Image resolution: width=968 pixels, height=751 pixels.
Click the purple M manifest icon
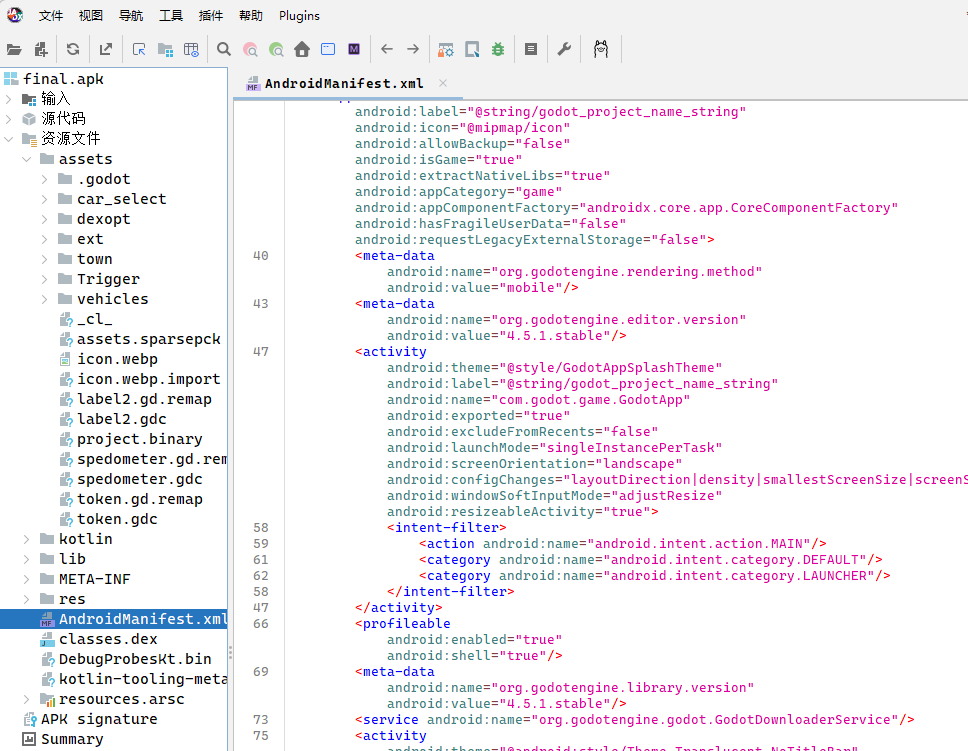coord(354,49)
